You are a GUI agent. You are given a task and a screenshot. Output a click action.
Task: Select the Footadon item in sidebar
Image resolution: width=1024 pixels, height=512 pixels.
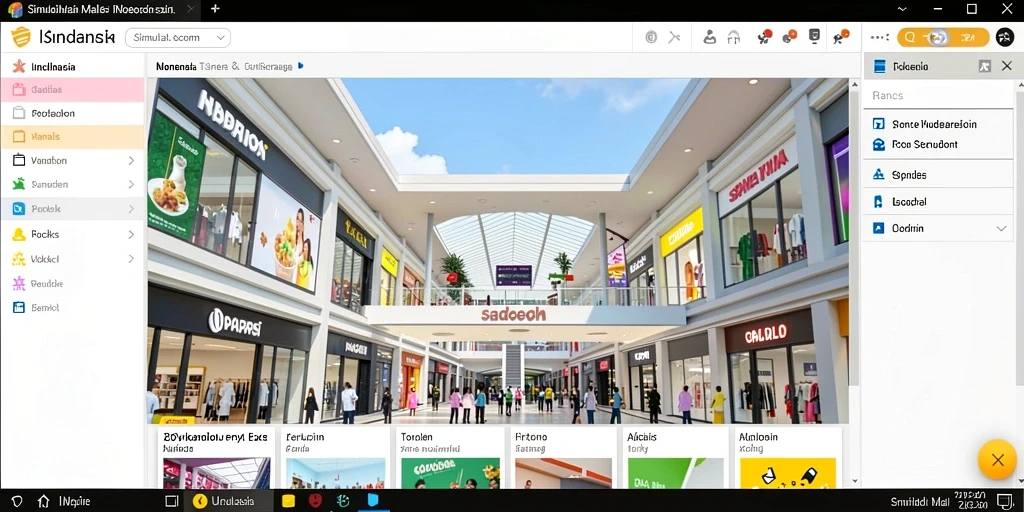pos(72,113)
